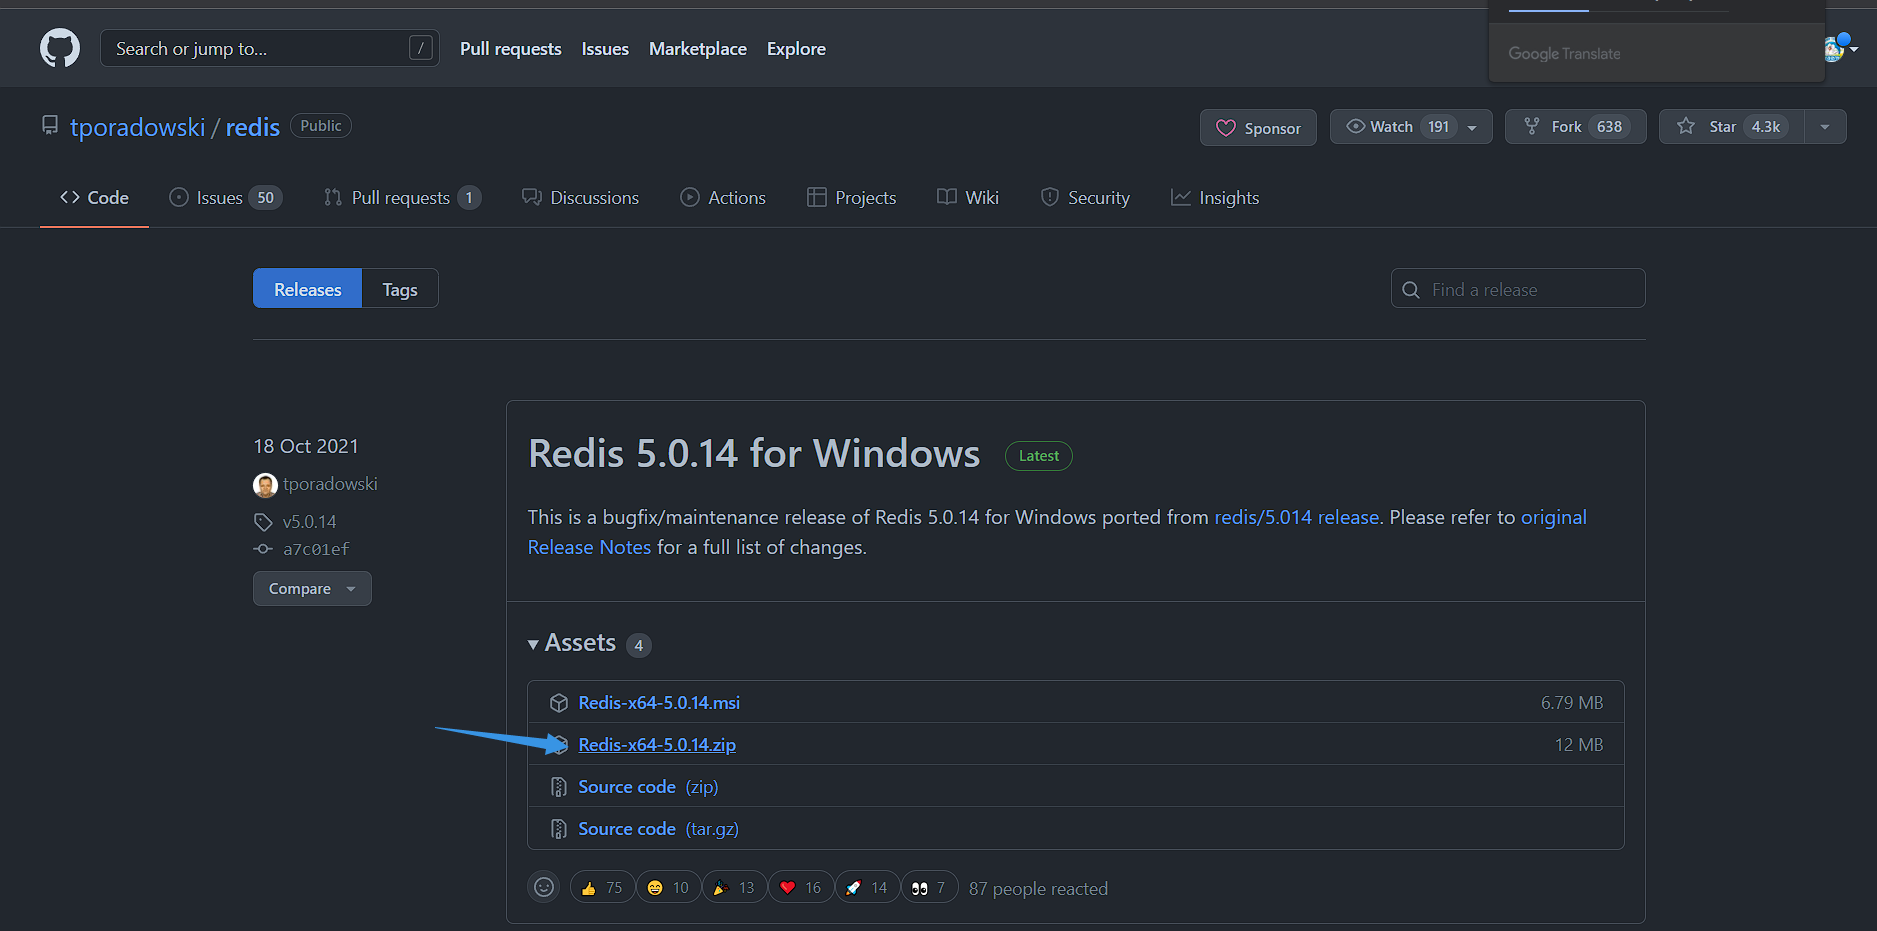This screenshot has height=931, width=1877.
Task: Click the release date 18 Oct 2021
Action: (x=306, y=446)
